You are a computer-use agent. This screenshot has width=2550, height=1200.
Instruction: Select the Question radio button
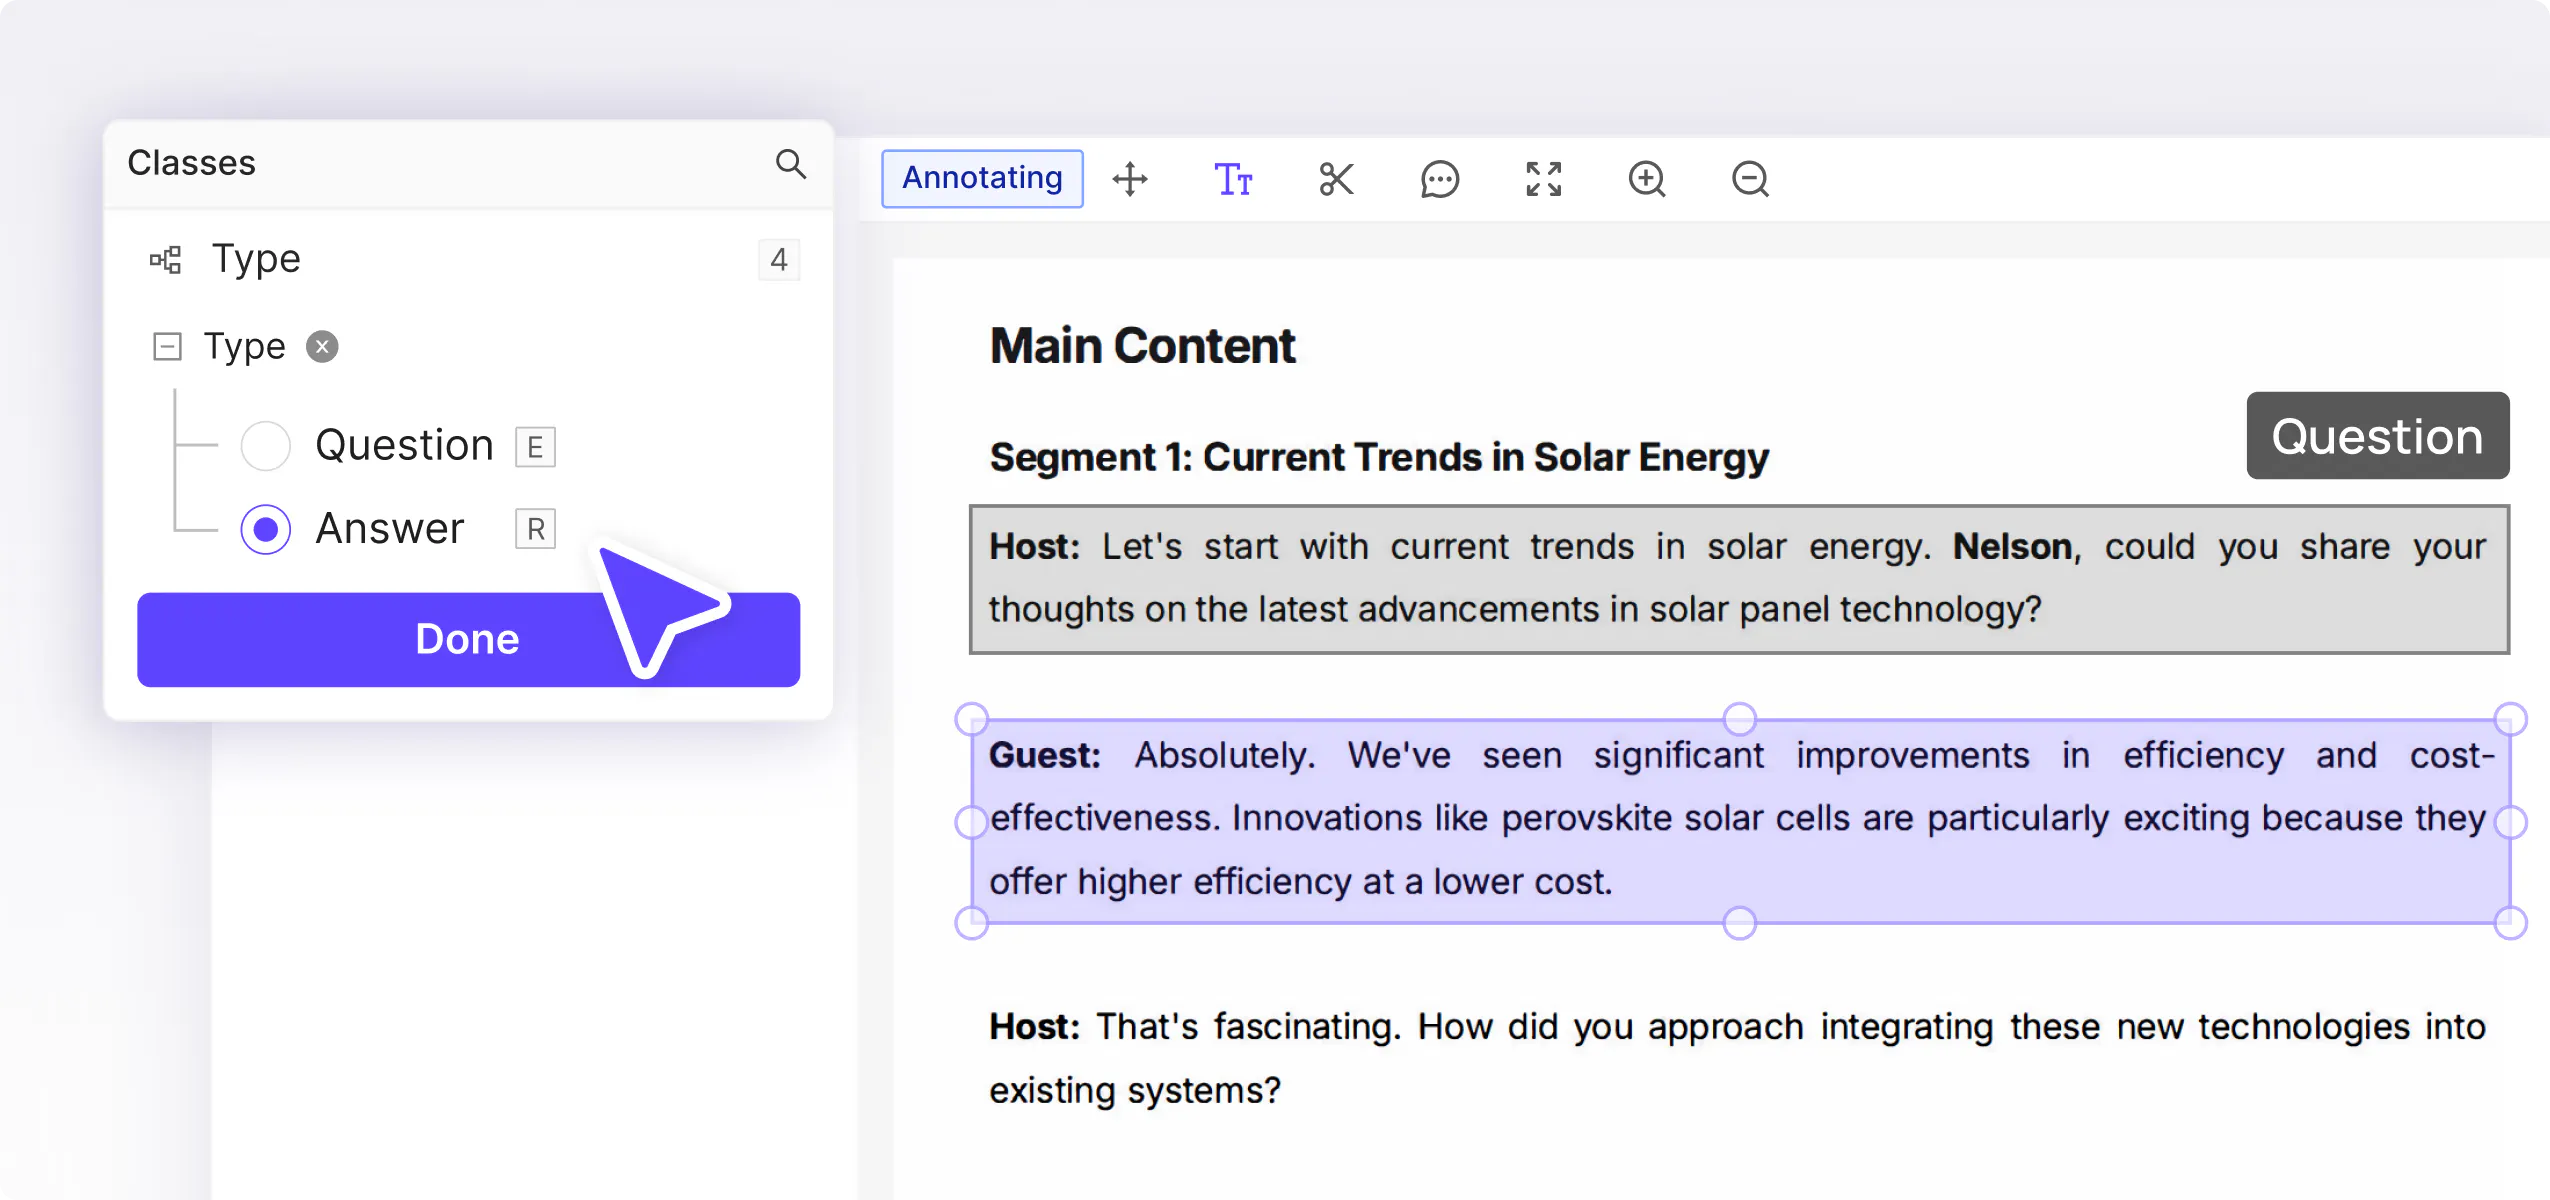(x=266, y=446)
